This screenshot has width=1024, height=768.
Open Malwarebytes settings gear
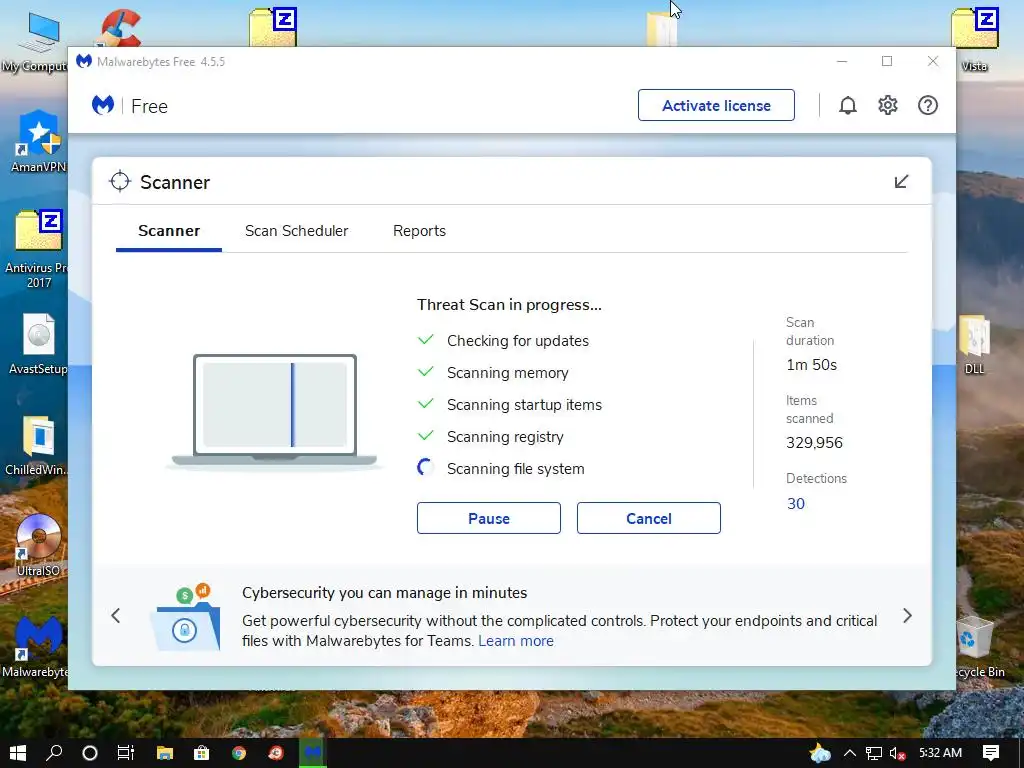point(888,105)
